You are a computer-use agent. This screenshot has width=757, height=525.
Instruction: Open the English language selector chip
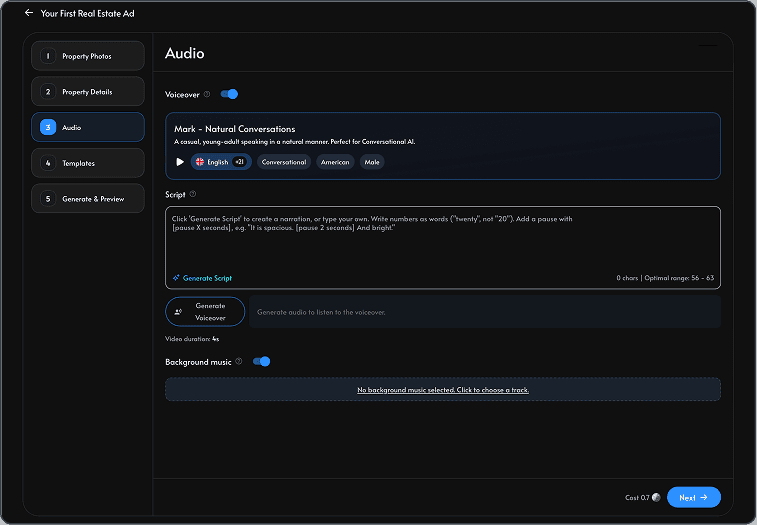221,162
